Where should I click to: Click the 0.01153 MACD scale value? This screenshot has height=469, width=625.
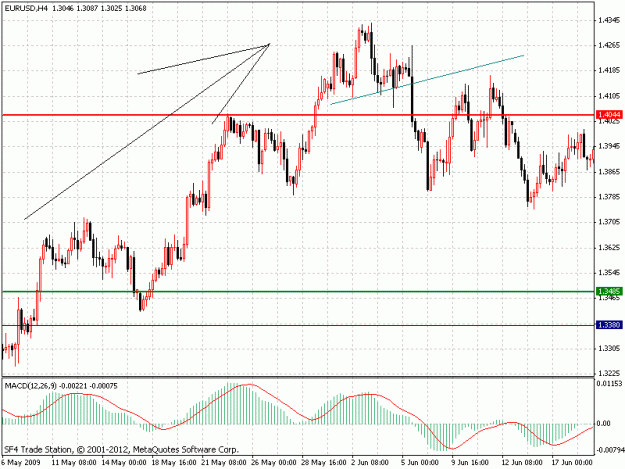coord(609,384)
